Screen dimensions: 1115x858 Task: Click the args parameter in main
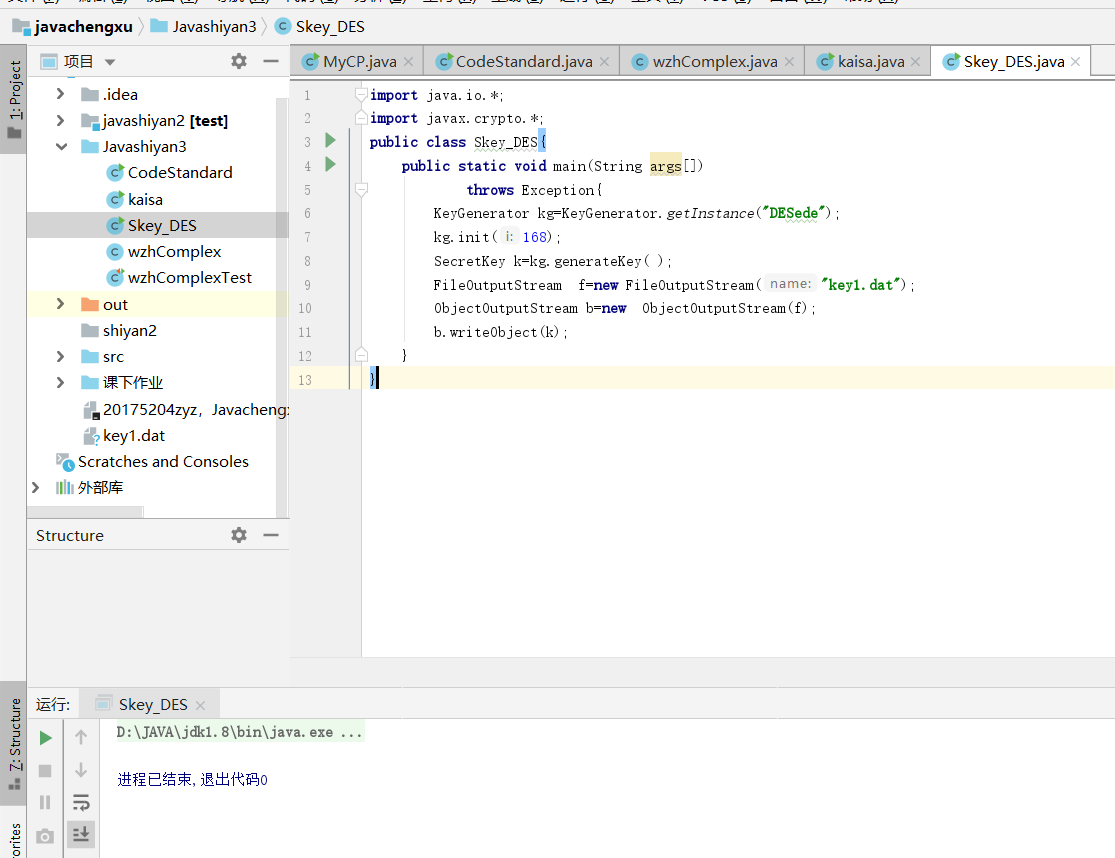coord(666,166)
